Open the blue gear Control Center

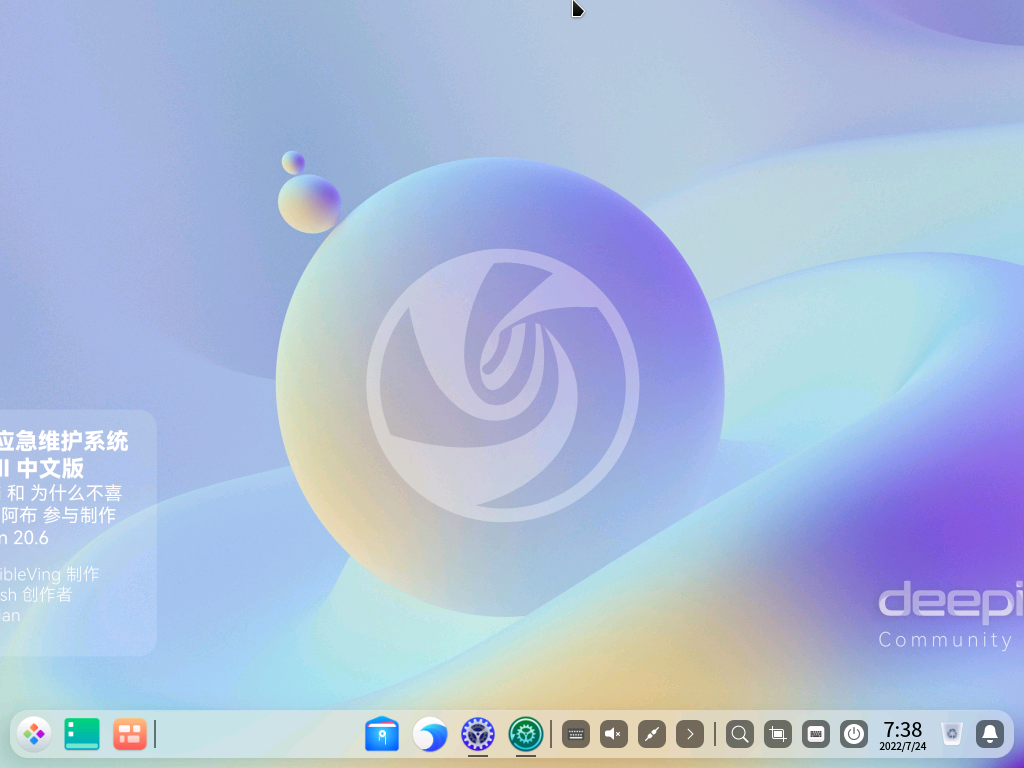tap(478, 734)
